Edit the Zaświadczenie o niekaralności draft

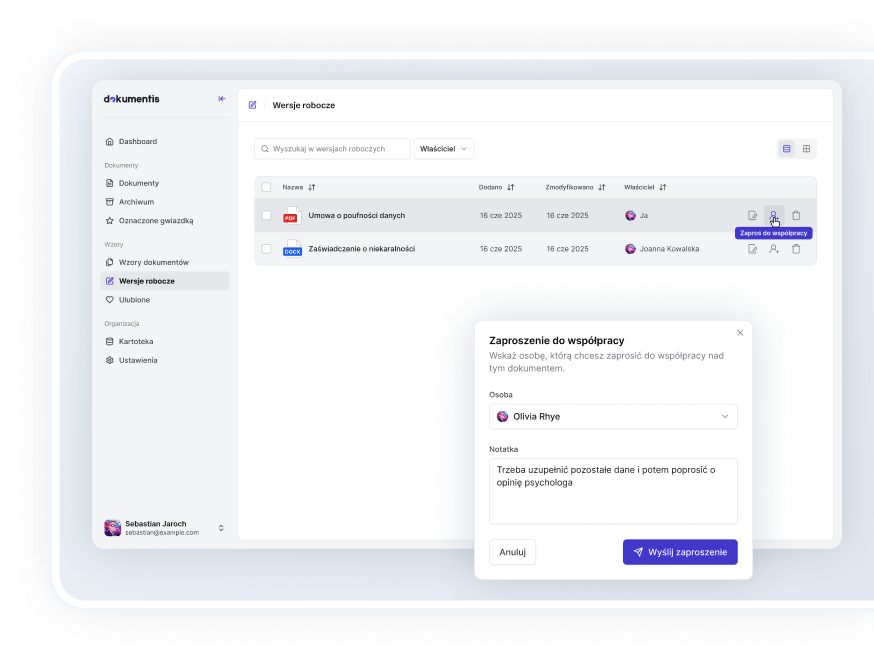click(x=752, y=249)
